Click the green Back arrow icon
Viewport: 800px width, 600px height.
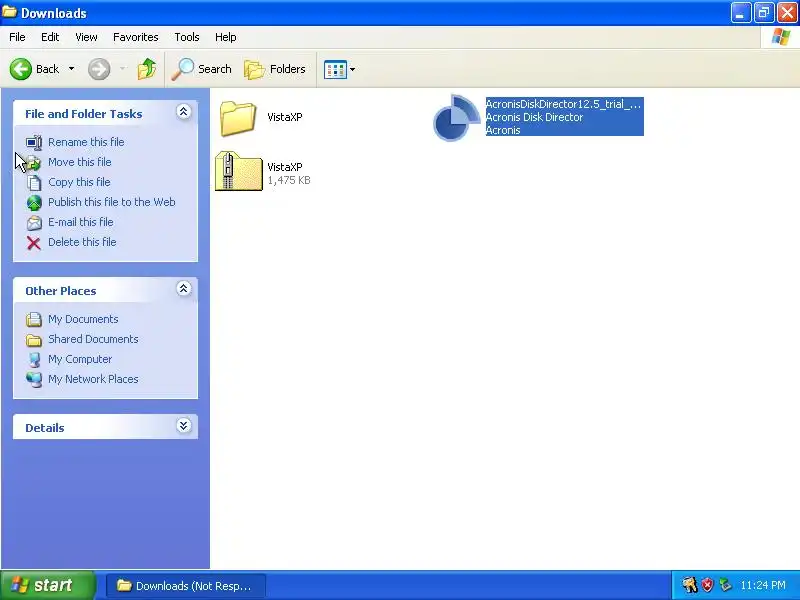pos(21,69)
